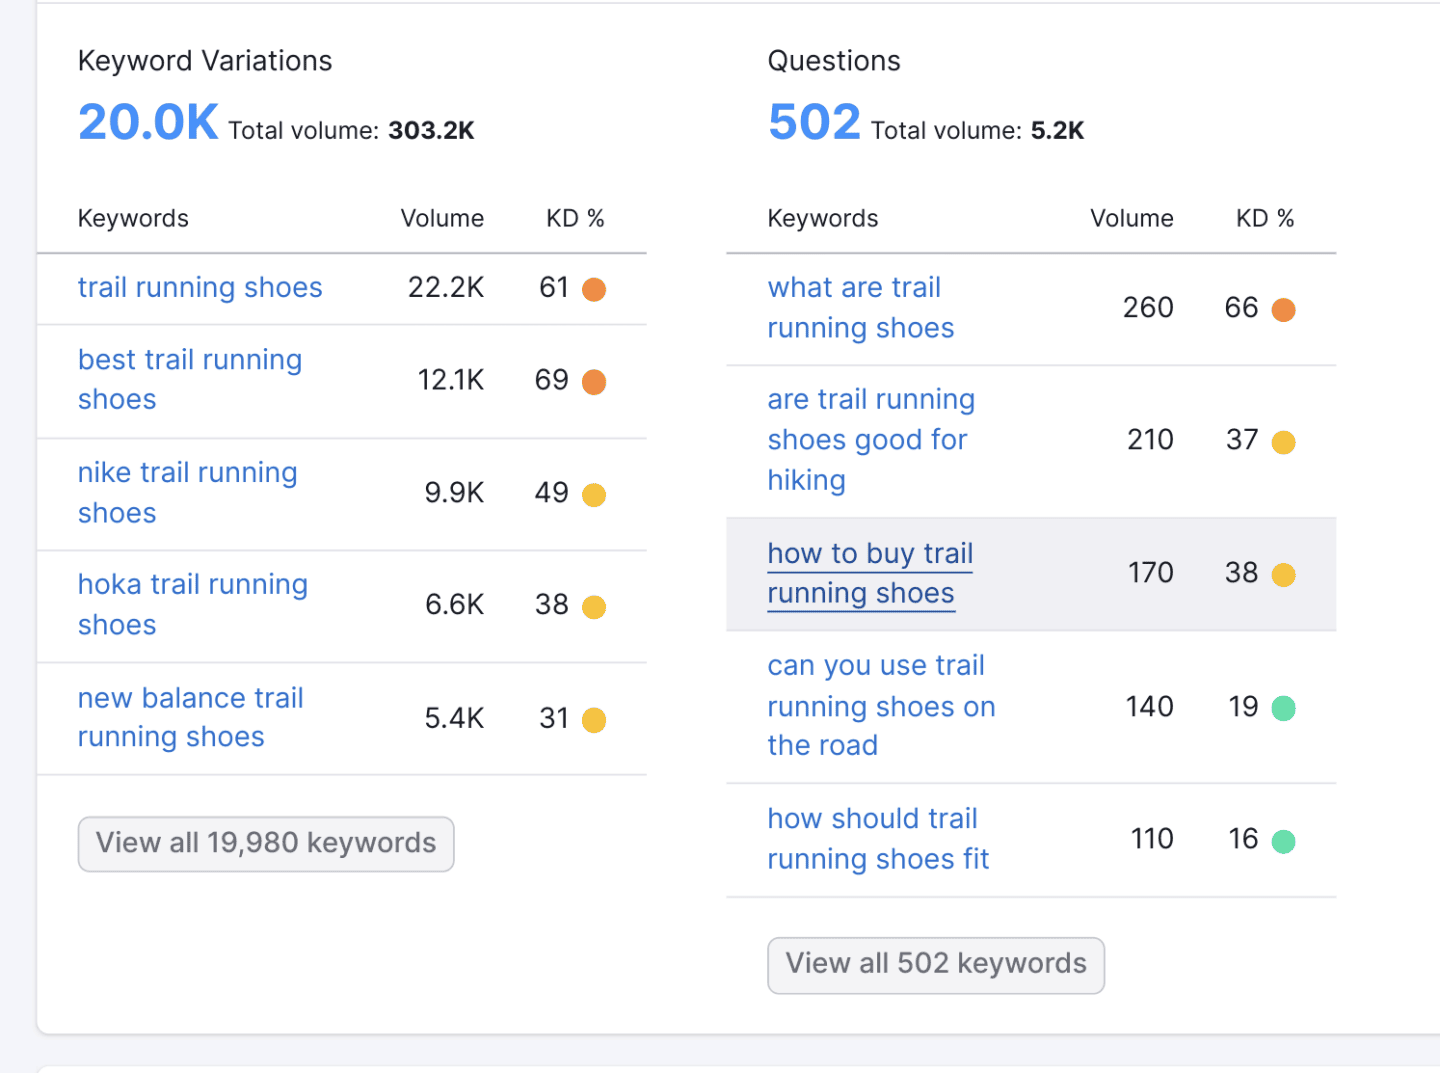Click the orange KD dot for trail running shoes
The width and height of the screenshot is (1440, 1073).
tap(595, 289)
